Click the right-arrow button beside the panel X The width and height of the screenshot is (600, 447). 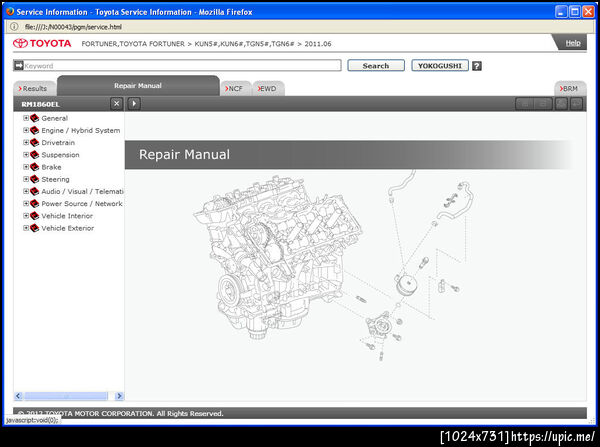[x=134, y=104]
